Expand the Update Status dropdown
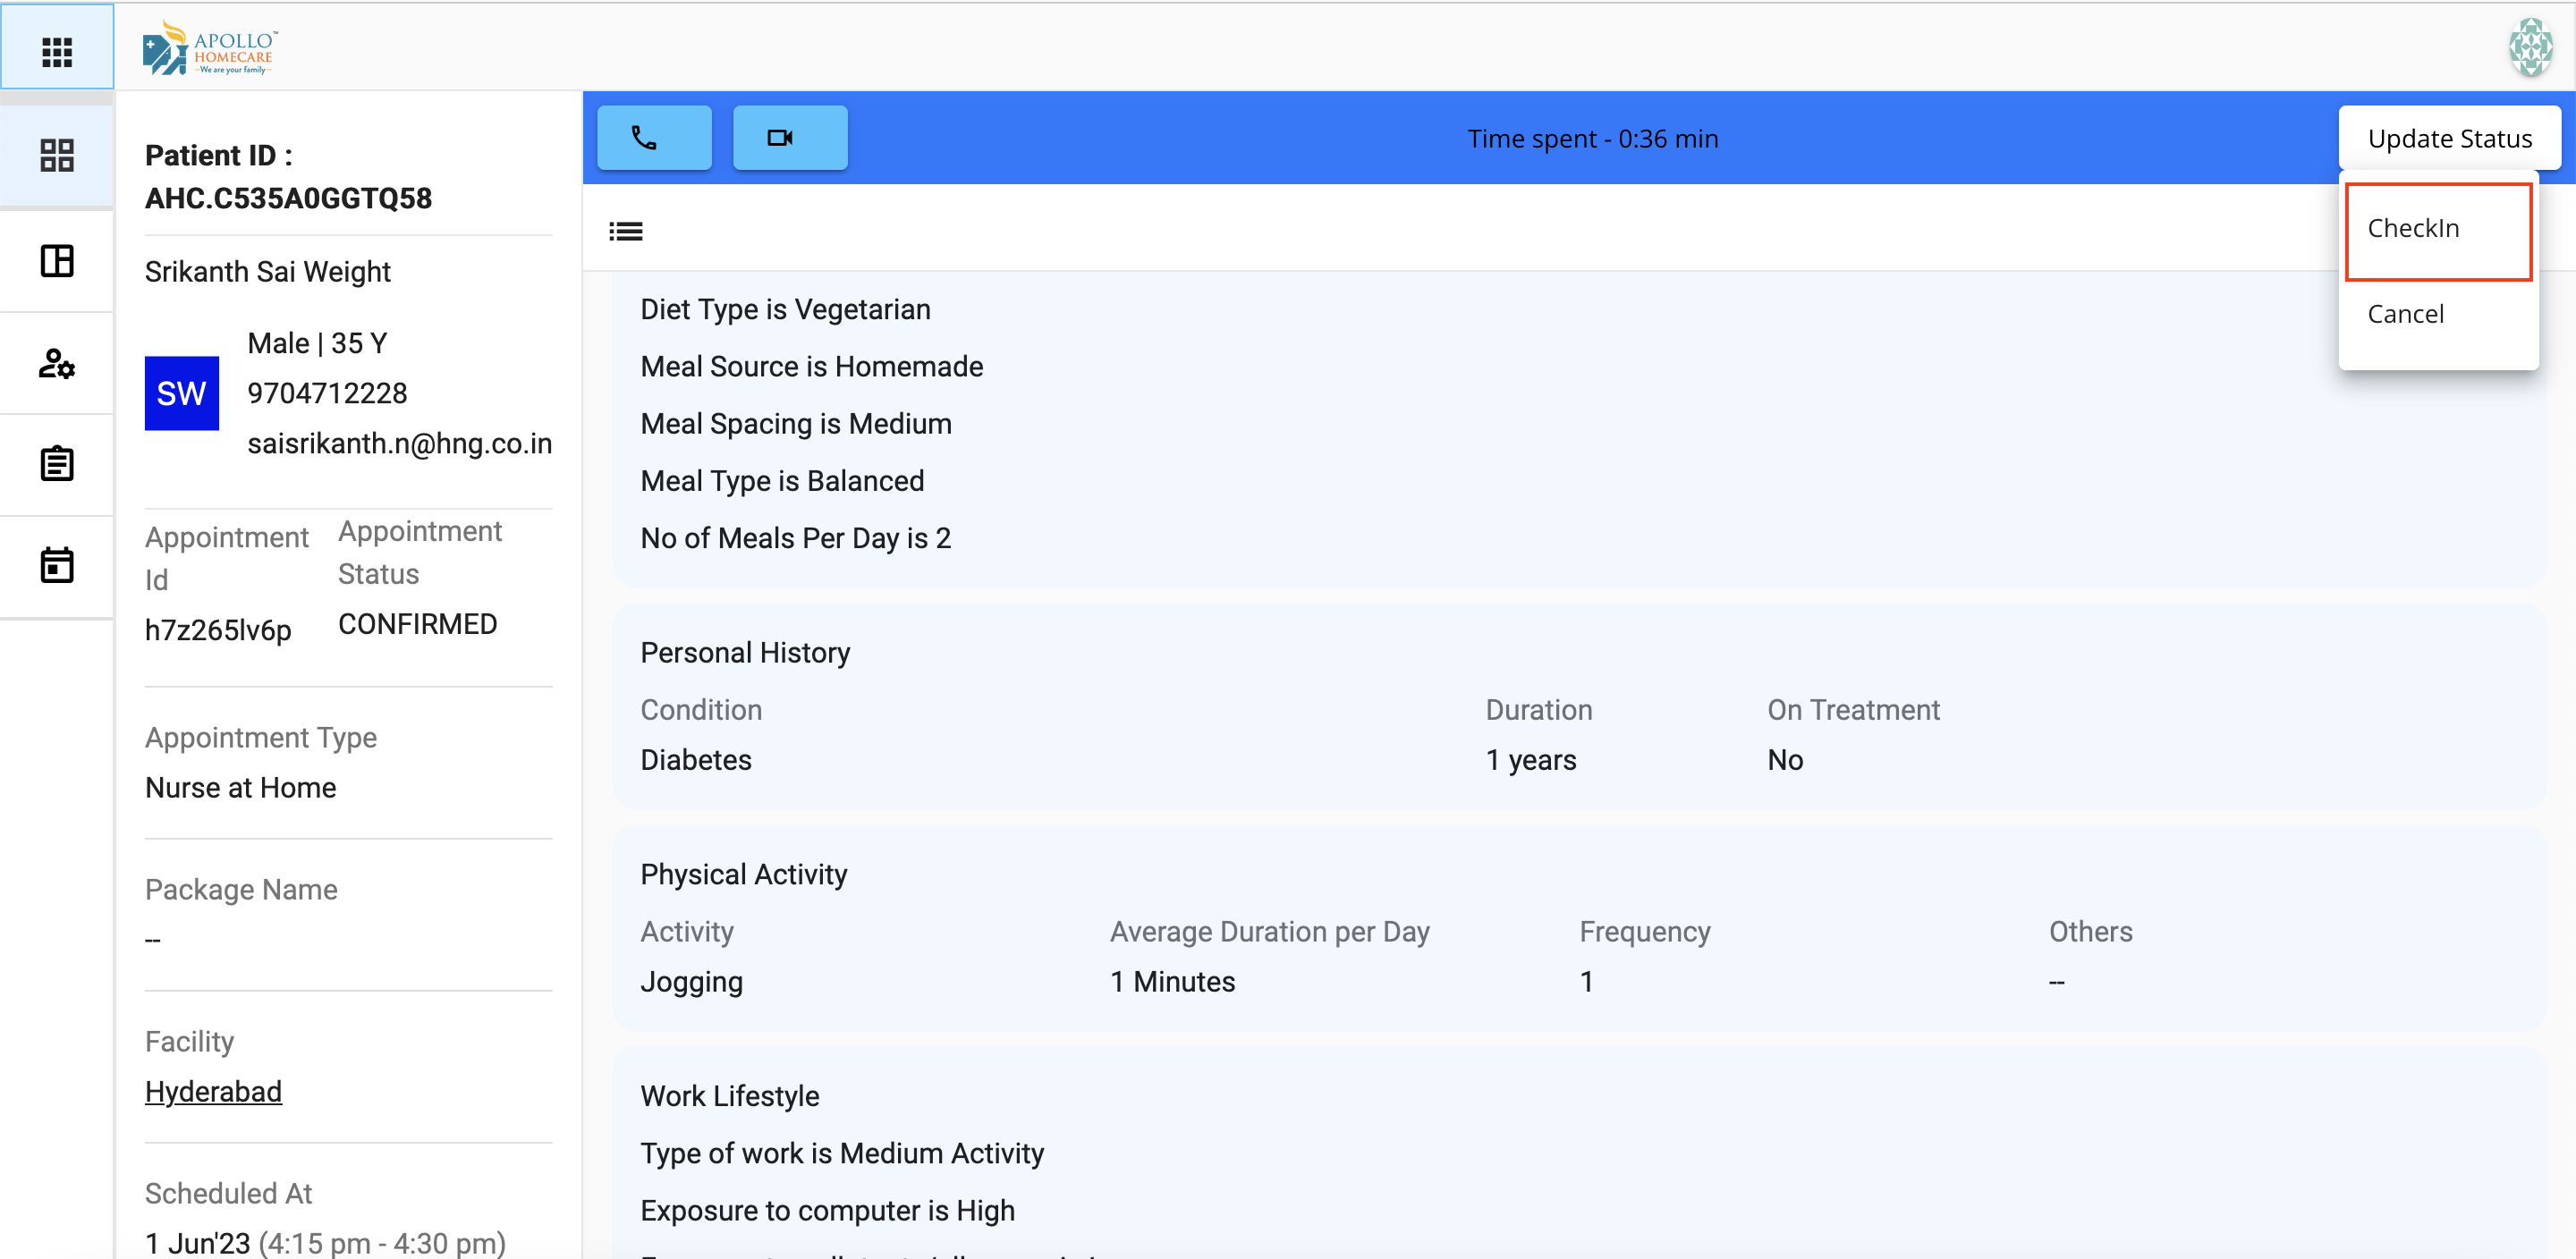2576x1259 pixels. [x=2448, y=139]
